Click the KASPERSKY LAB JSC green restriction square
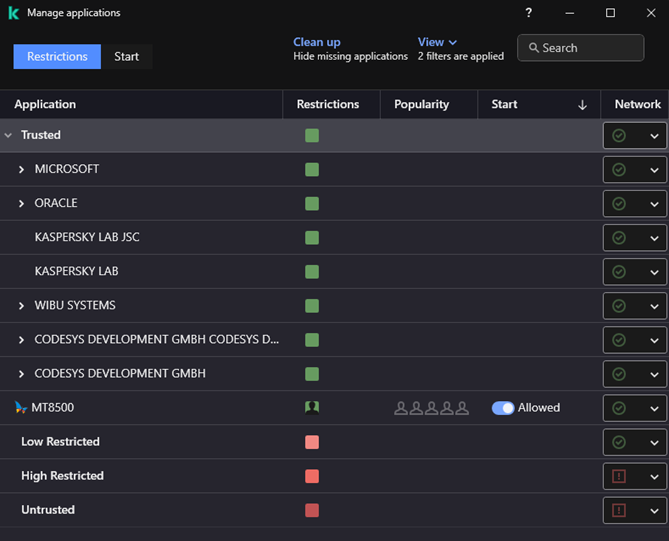Viewport: 669px width, 541px height. (312, 238)
